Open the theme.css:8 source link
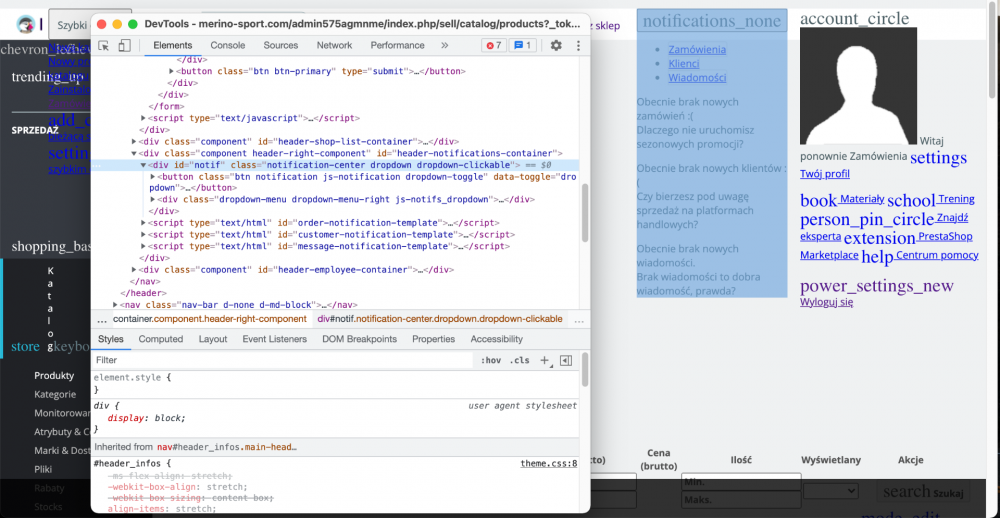The height and width of the screenshot is (518, 1000). click(548, 464)
